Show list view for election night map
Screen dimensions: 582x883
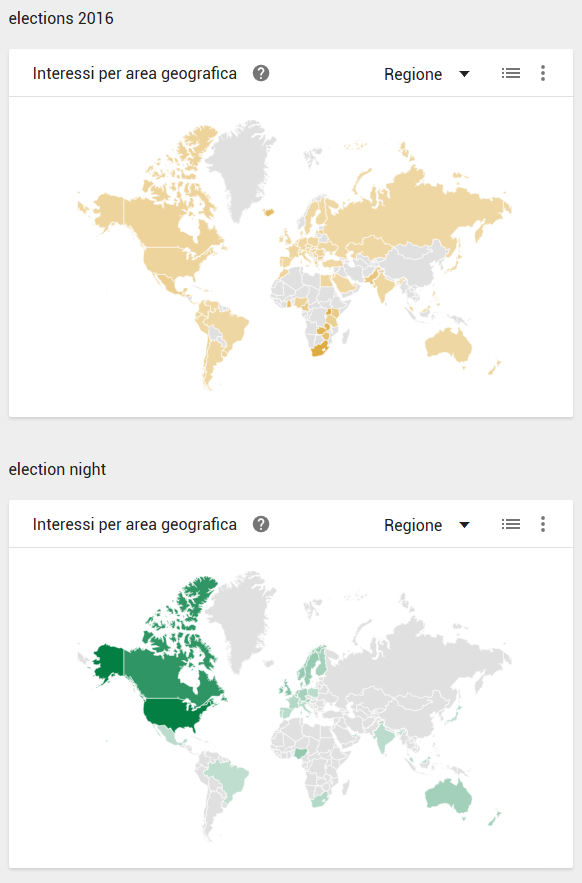pyautogui.click(x=510, y=524)
